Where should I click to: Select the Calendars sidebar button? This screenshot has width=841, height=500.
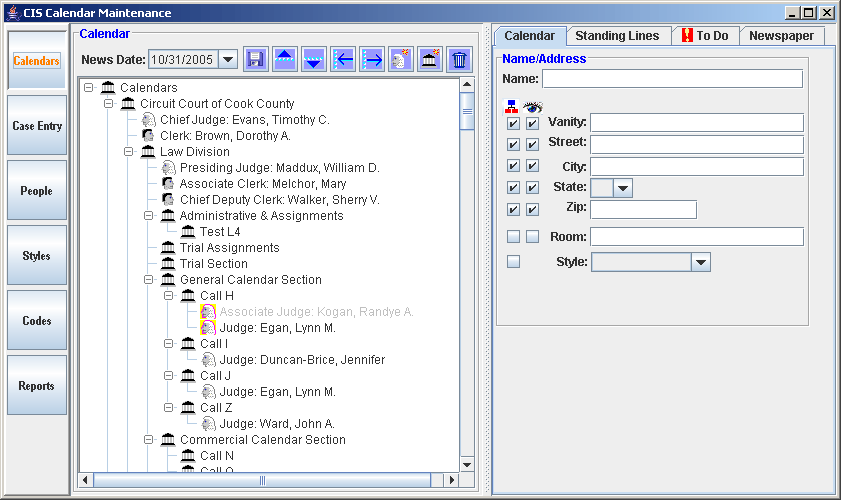pyautogui.click(x=37, y=61)
